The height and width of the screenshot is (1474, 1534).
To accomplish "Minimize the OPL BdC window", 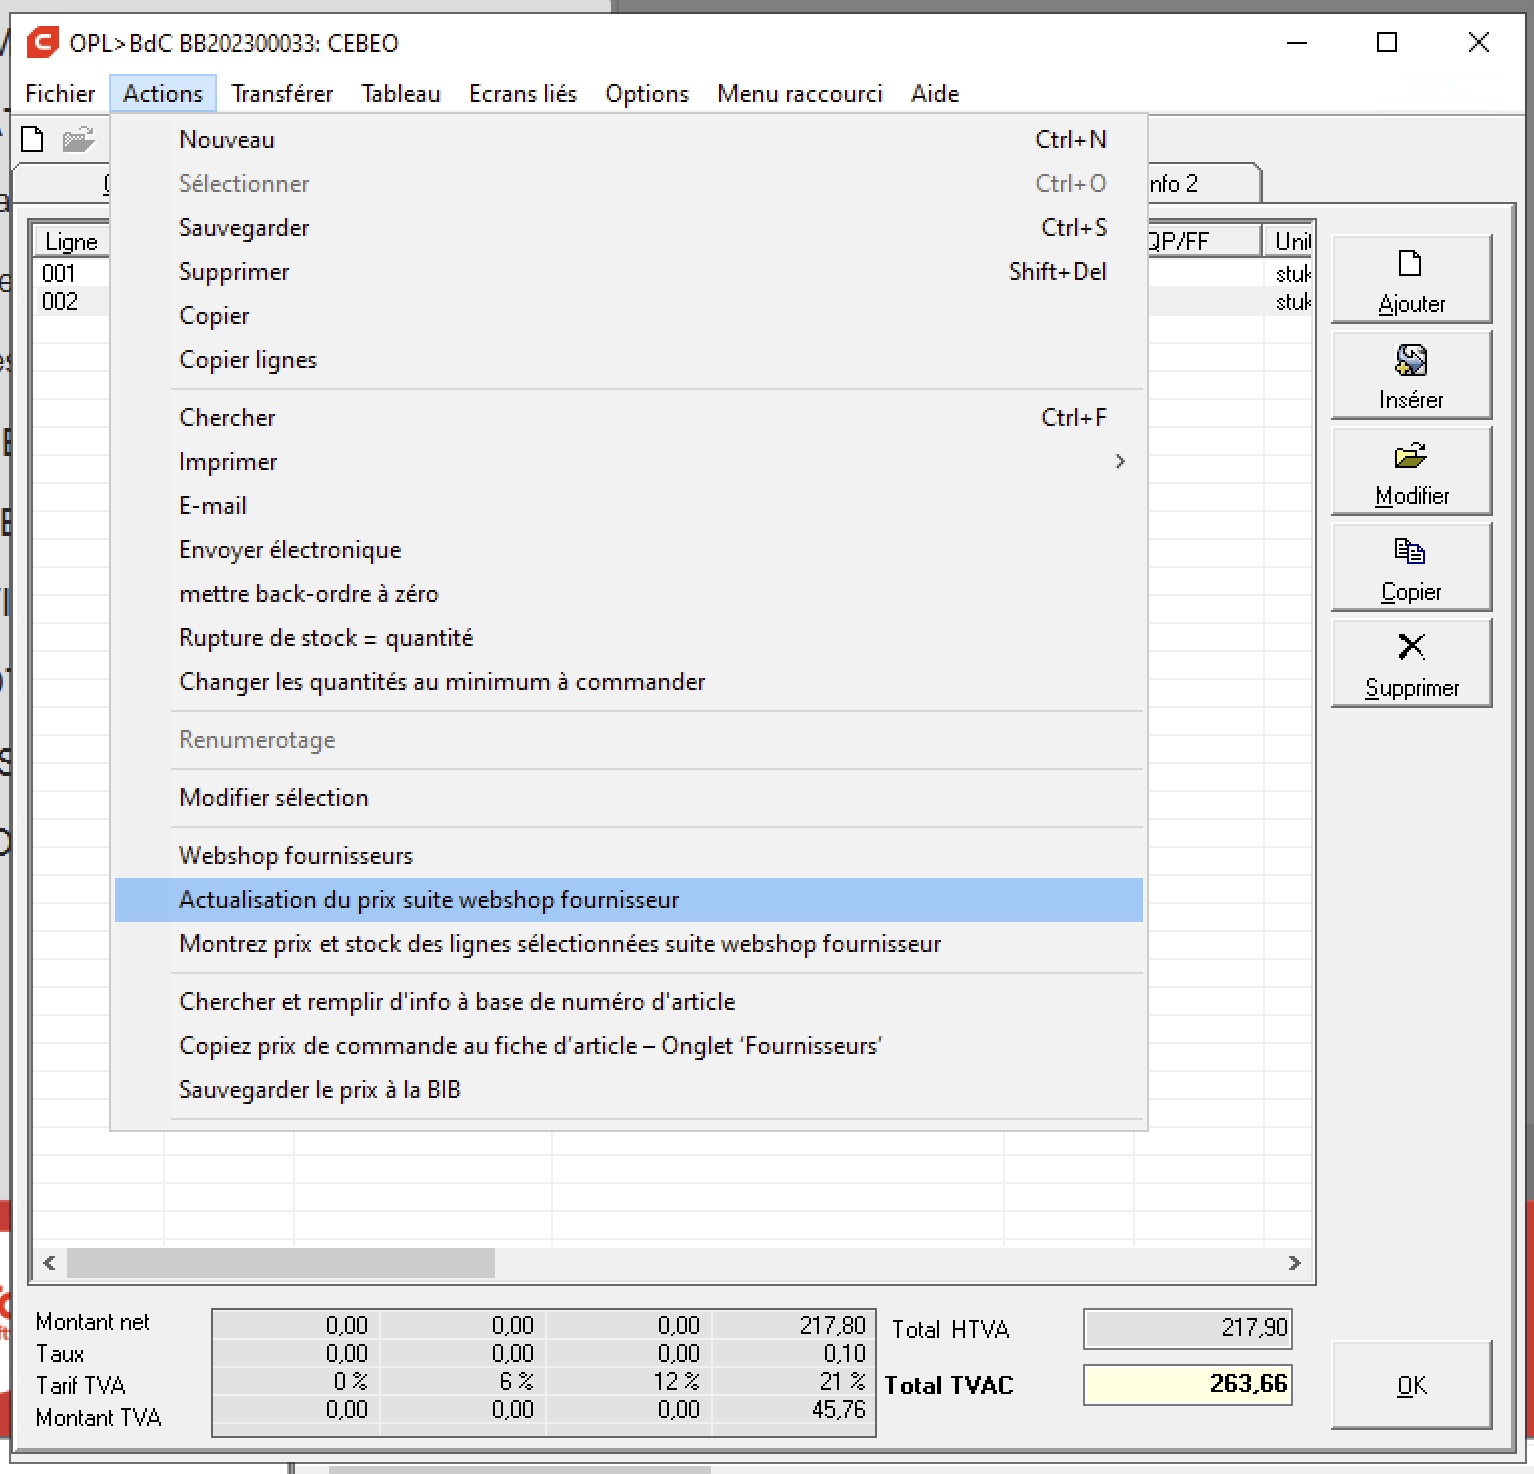I will (x=1297, y=43).
